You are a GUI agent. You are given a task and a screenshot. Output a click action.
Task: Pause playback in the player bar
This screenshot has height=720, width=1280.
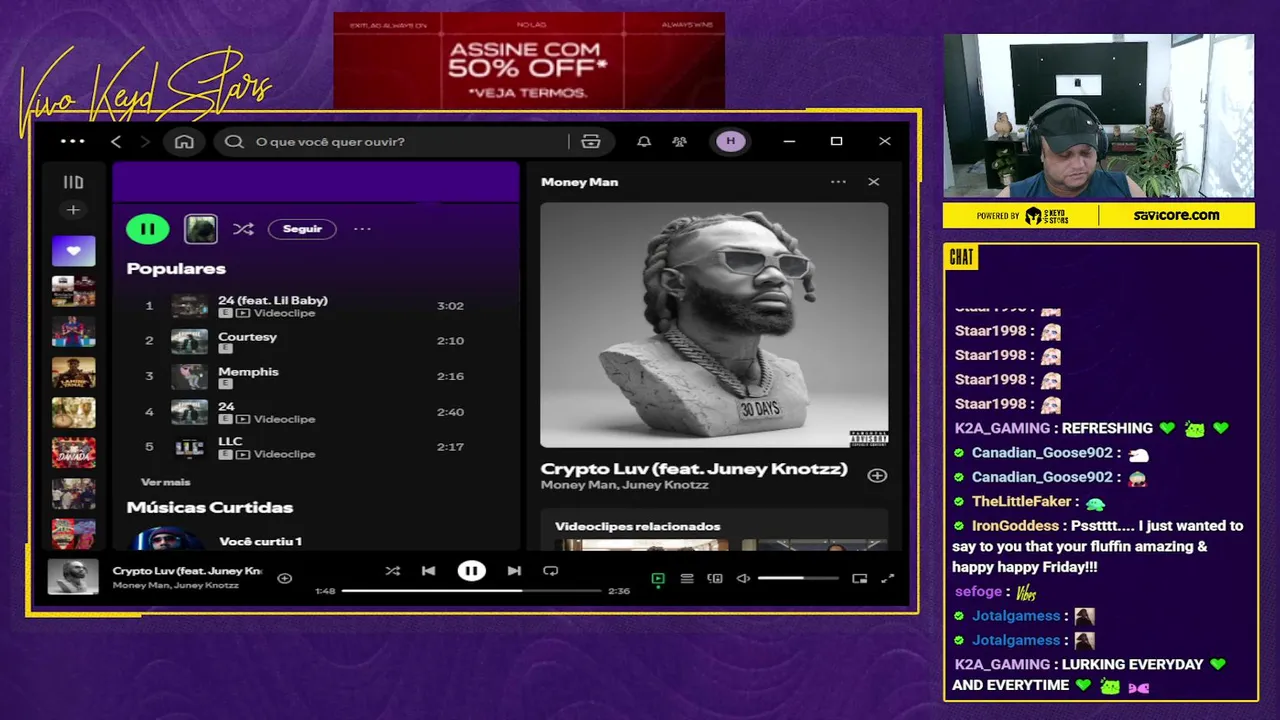coord(471,571)
